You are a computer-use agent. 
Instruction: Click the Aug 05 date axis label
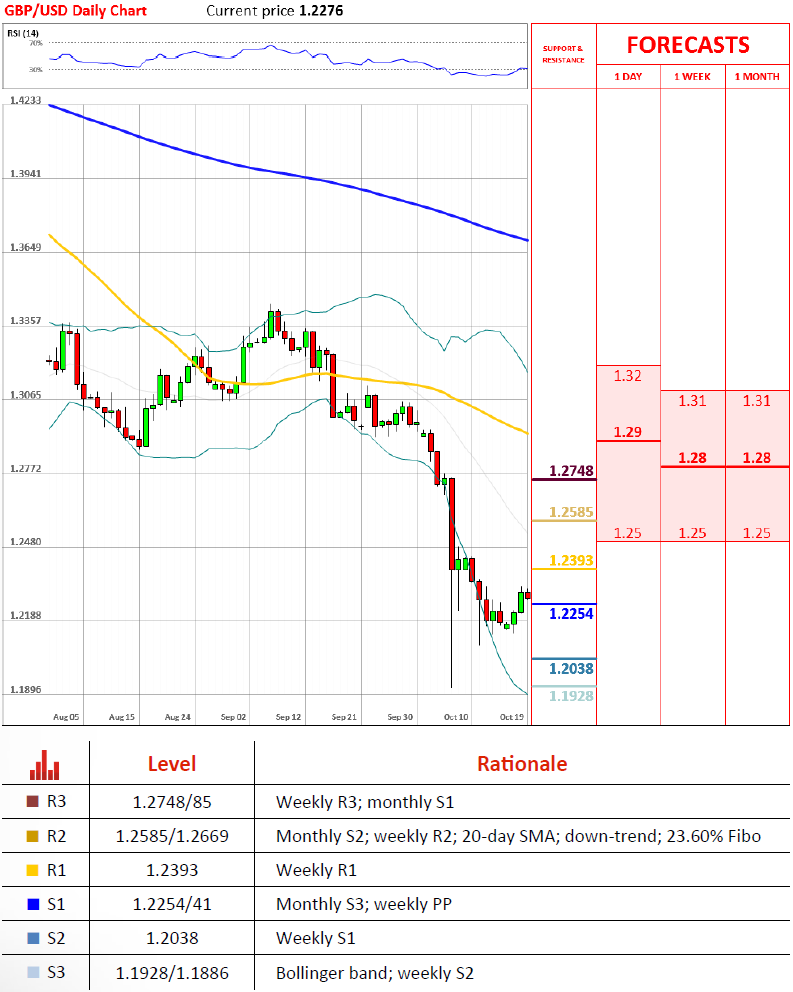(x=66, y=717)
